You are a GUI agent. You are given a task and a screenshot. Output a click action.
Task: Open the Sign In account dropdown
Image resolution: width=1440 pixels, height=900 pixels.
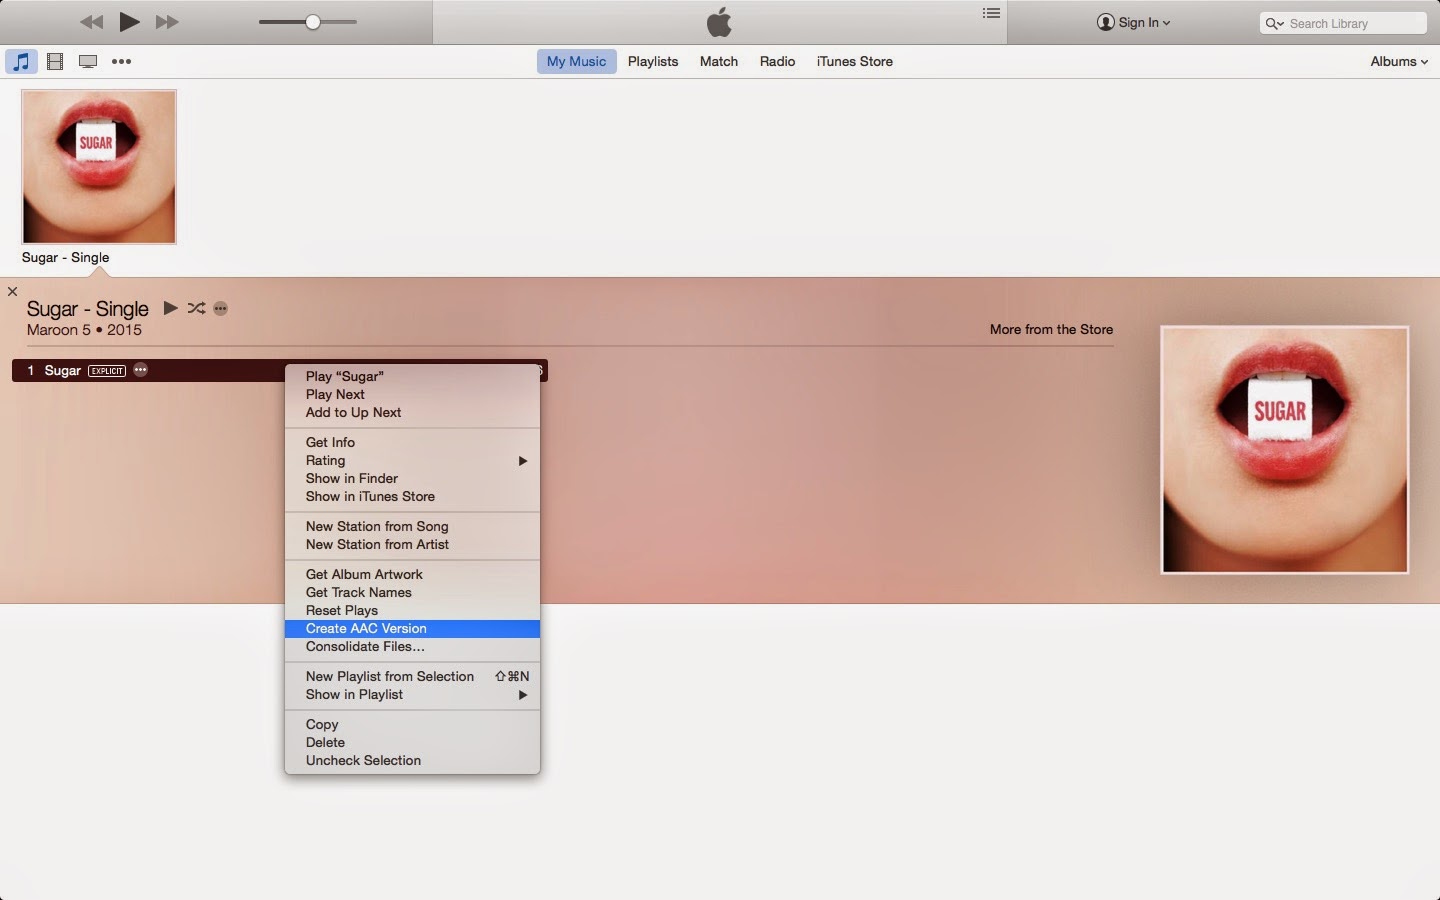(1134, 22)
